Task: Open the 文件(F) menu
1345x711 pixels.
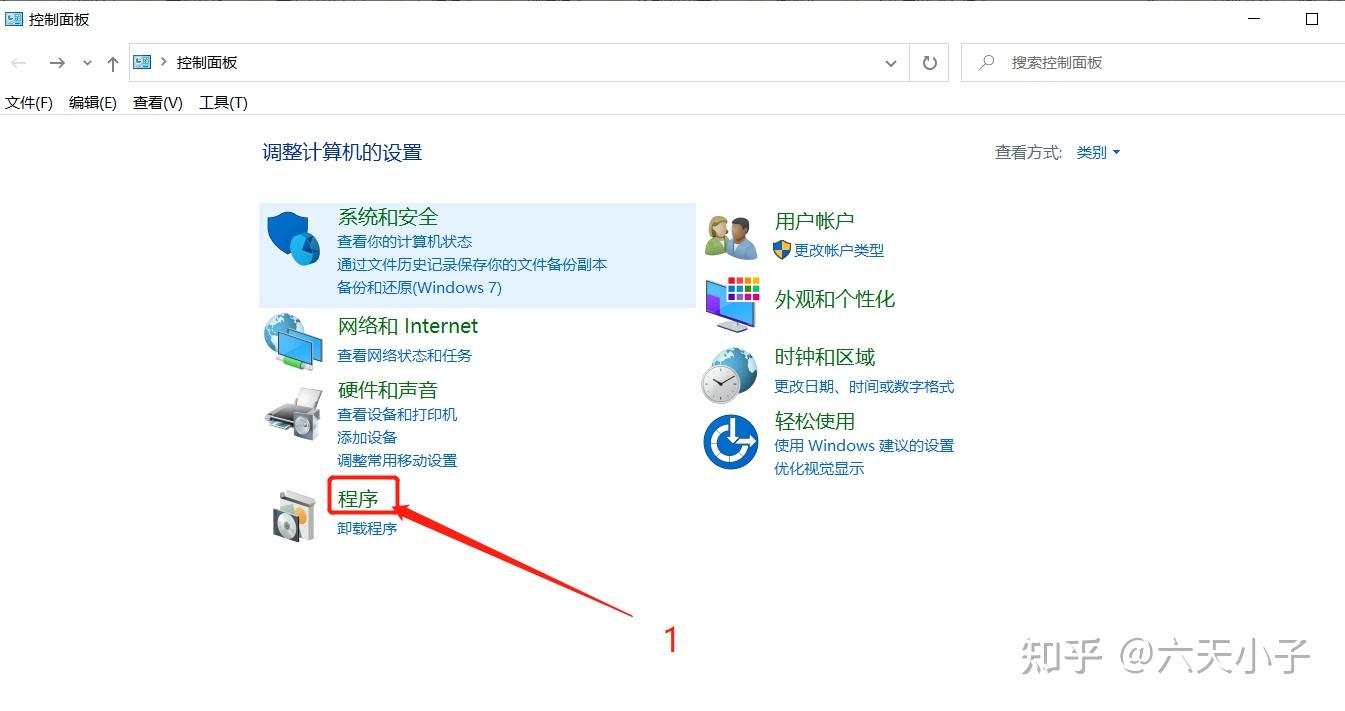Action: [29, 103]
